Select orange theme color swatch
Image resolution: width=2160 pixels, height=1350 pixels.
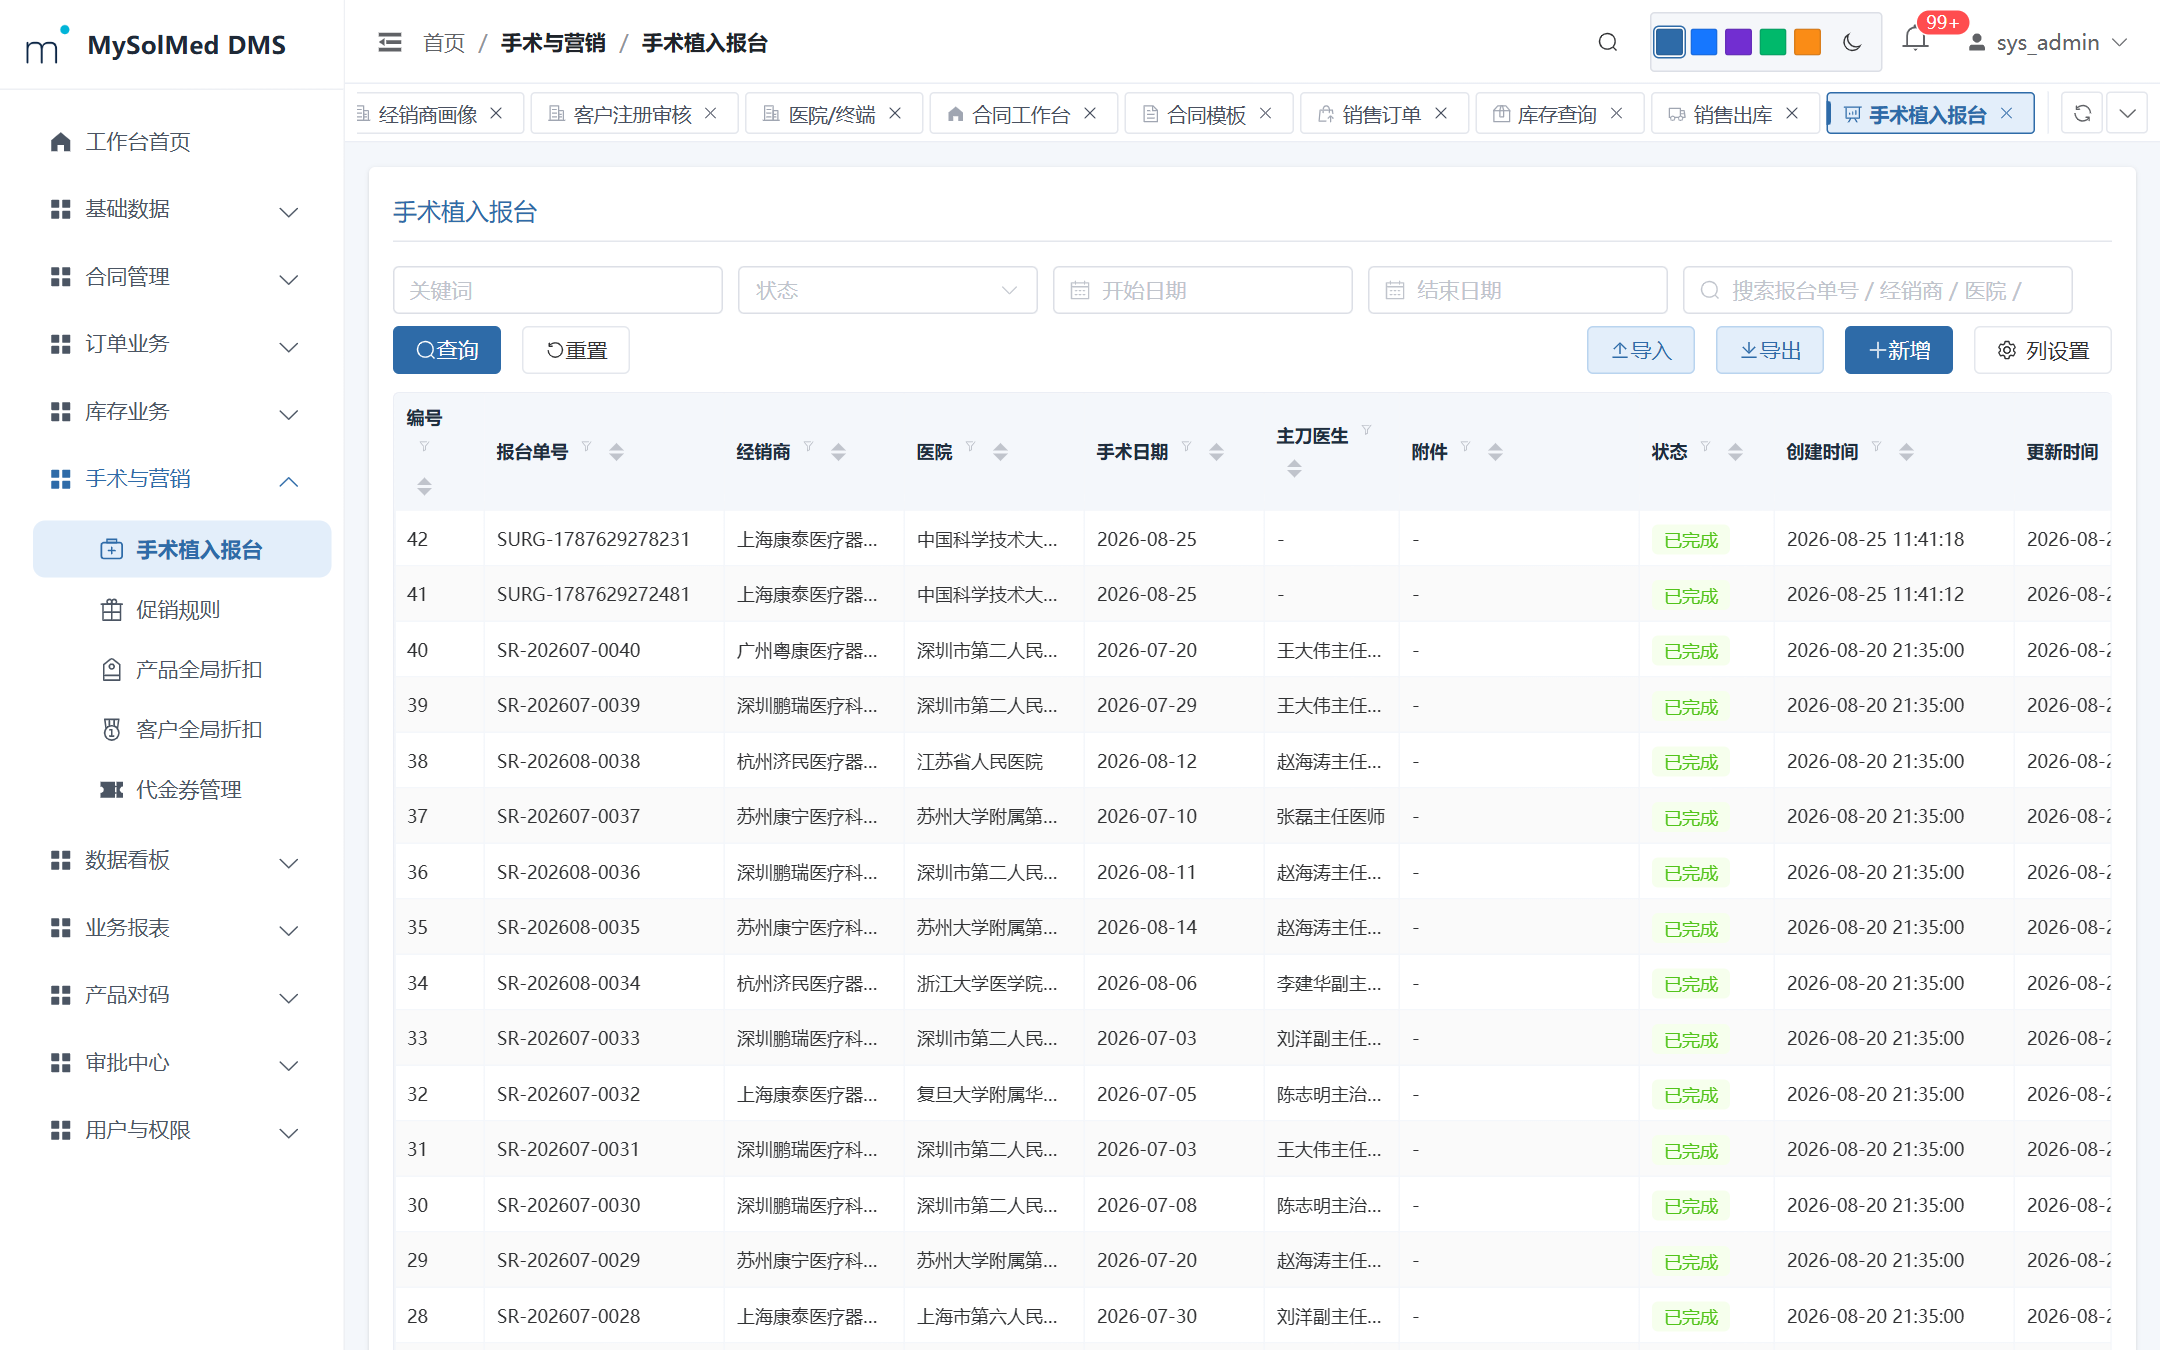point(1807,42)
